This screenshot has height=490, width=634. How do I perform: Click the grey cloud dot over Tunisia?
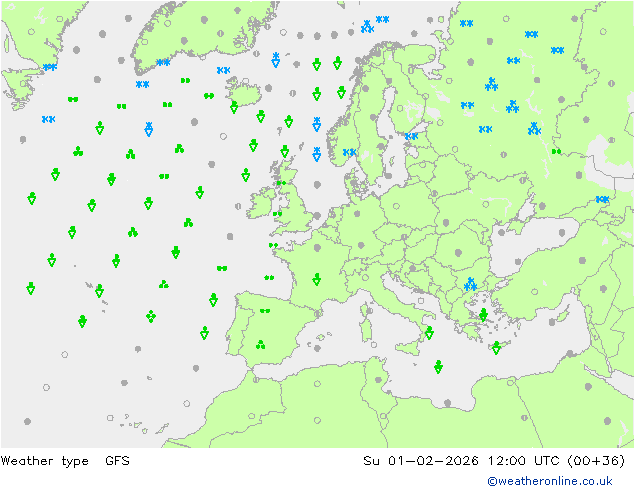point(378,380)
